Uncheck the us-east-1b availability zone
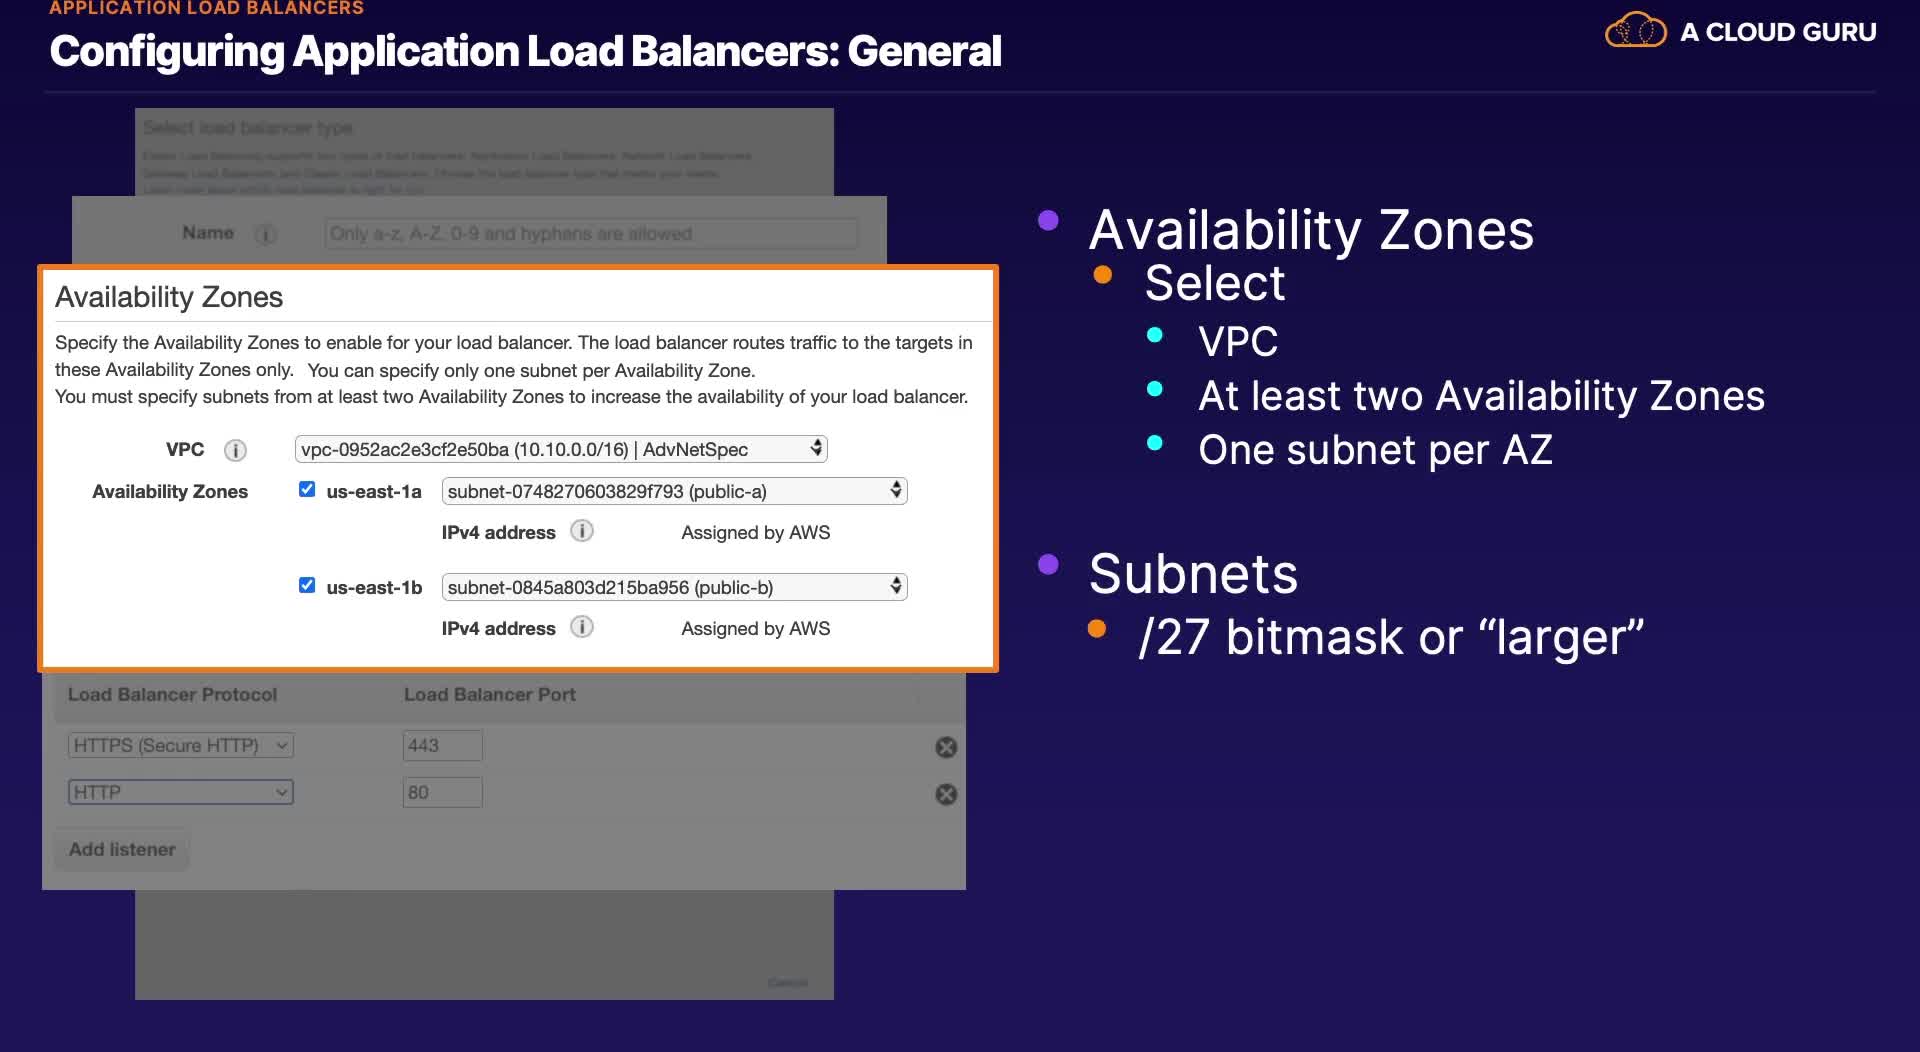The image size is (1920, 1052). coord(307,585)
